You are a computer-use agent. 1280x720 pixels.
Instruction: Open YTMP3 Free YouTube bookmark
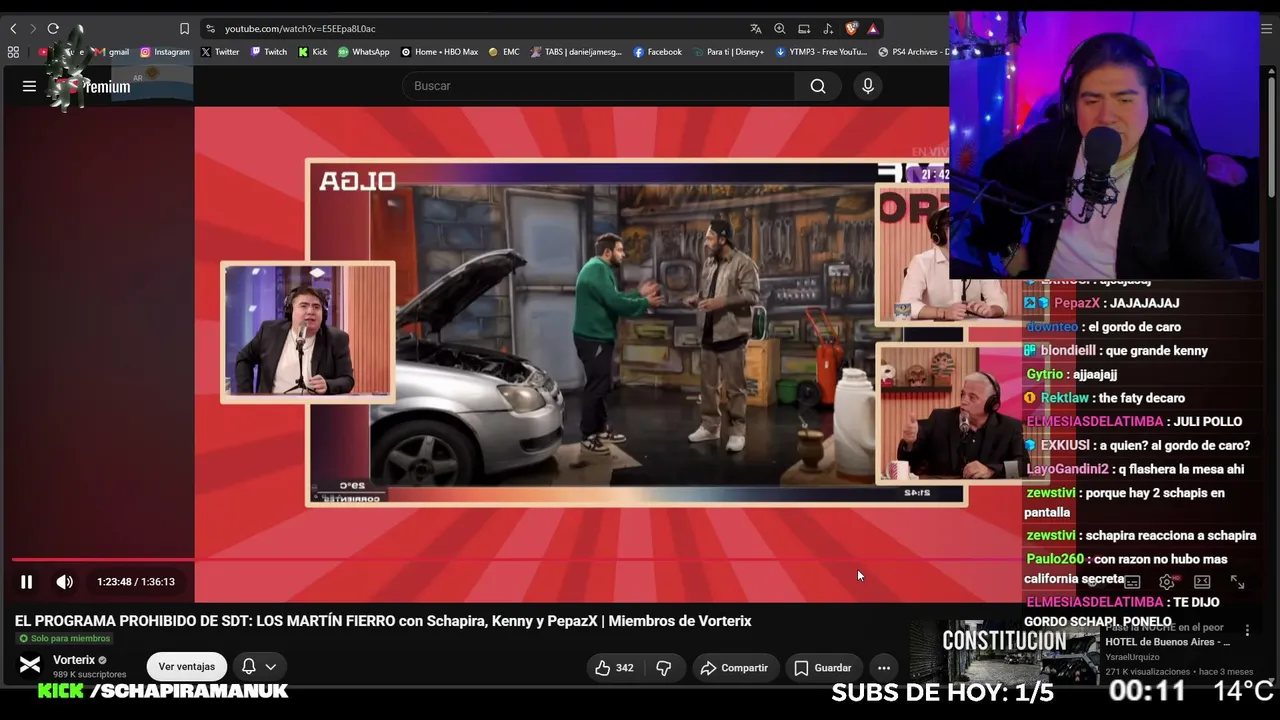[821, 52]
